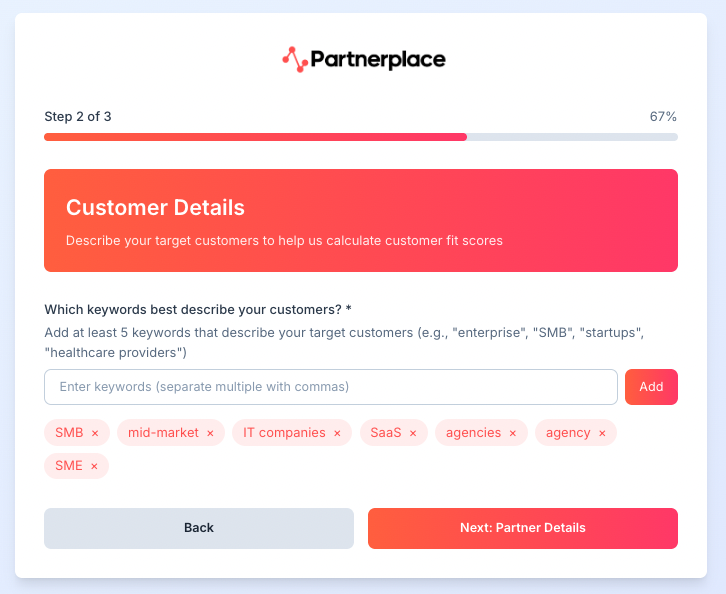Click the Step 2 of 3 label
This screenshot has width=726, height=594.
coord(78,116)
